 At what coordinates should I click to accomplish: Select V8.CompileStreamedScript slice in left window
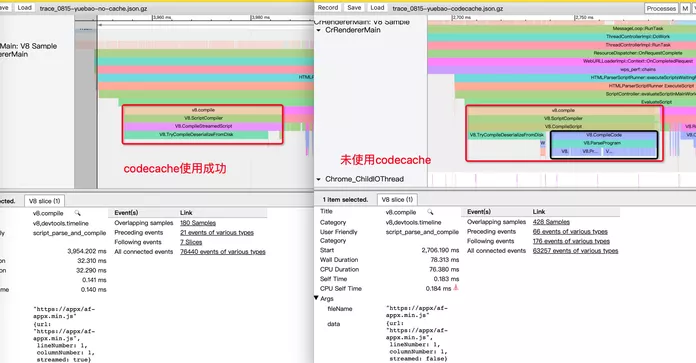click(x=203, y=126)
